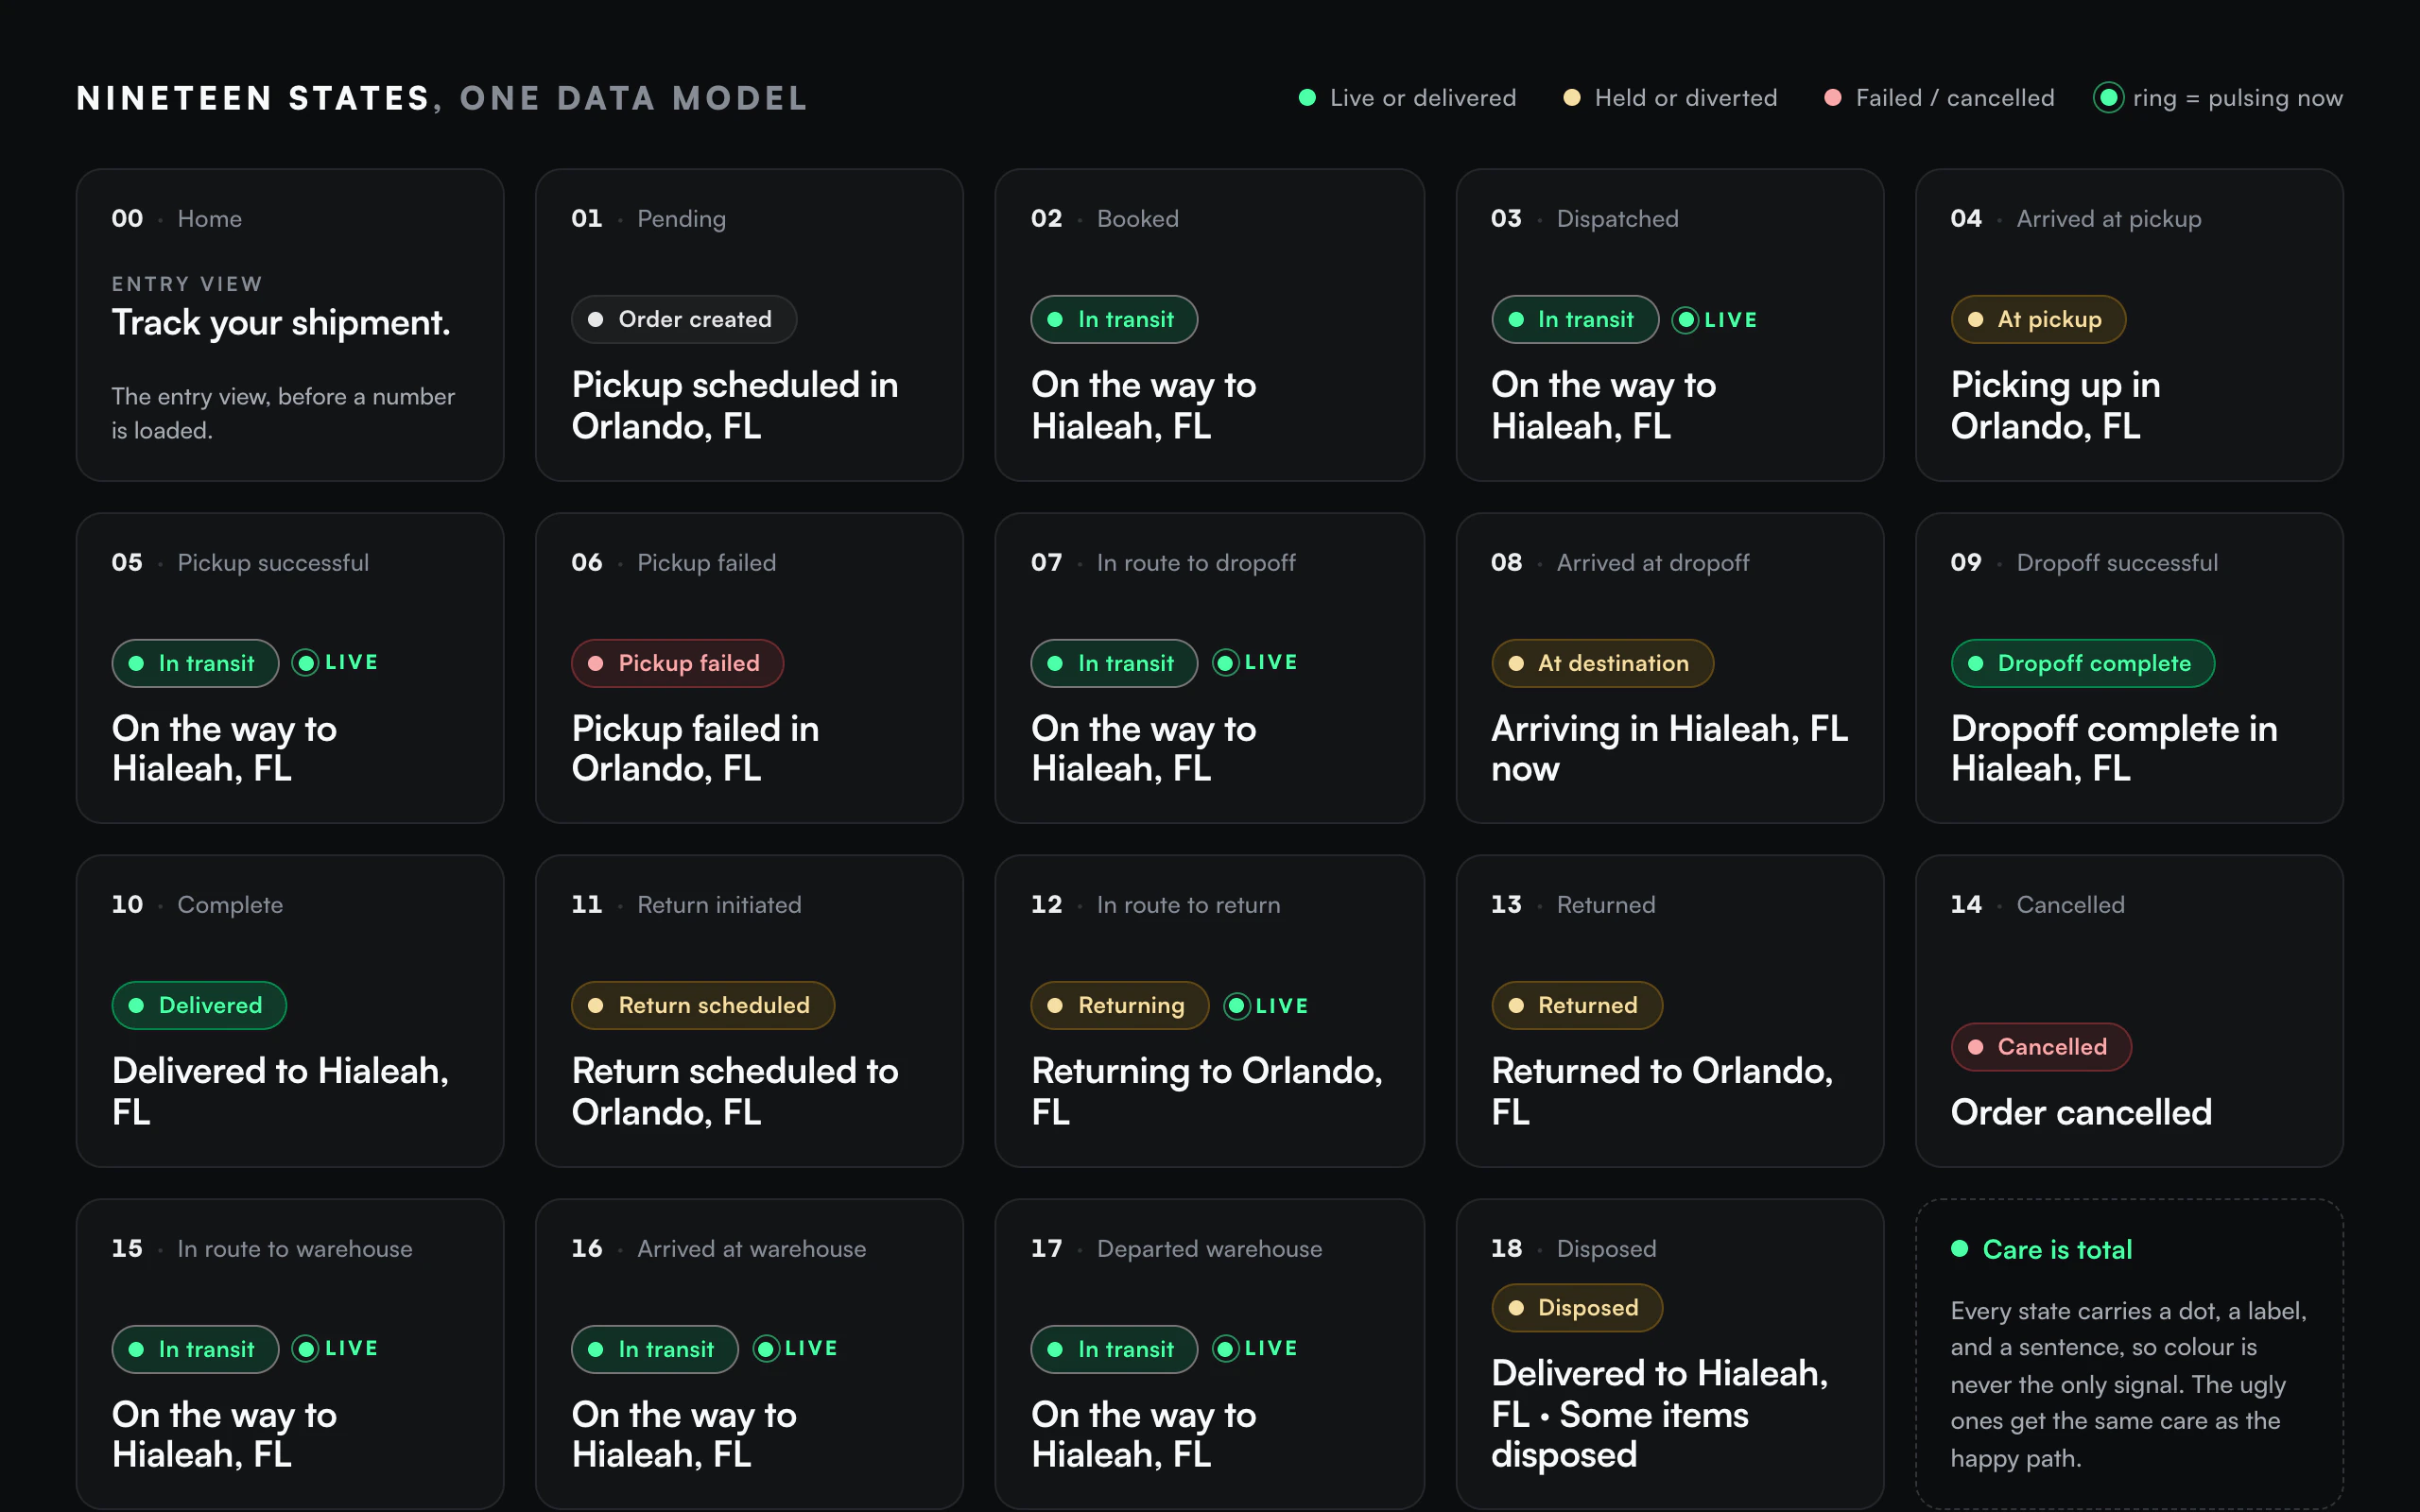Open the 00 Home entry view card
The image size is (2420, 1512).
click(290, 325)
